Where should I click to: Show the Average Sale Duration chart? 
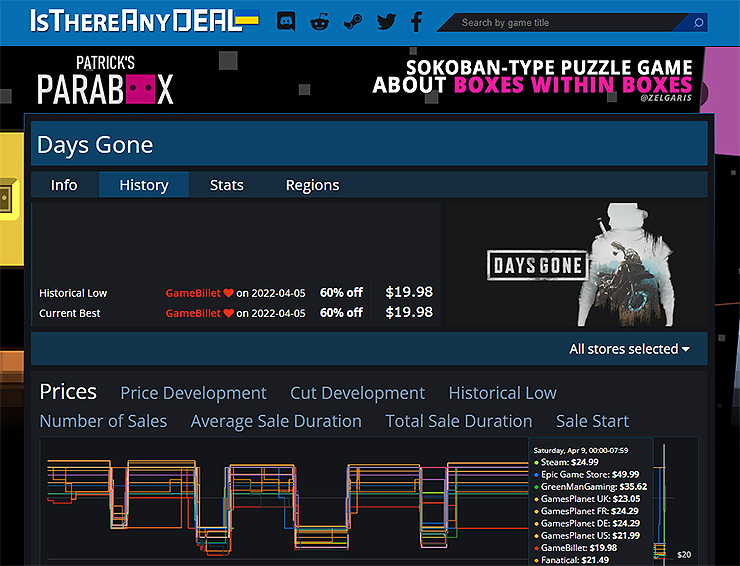click(276, 421)
